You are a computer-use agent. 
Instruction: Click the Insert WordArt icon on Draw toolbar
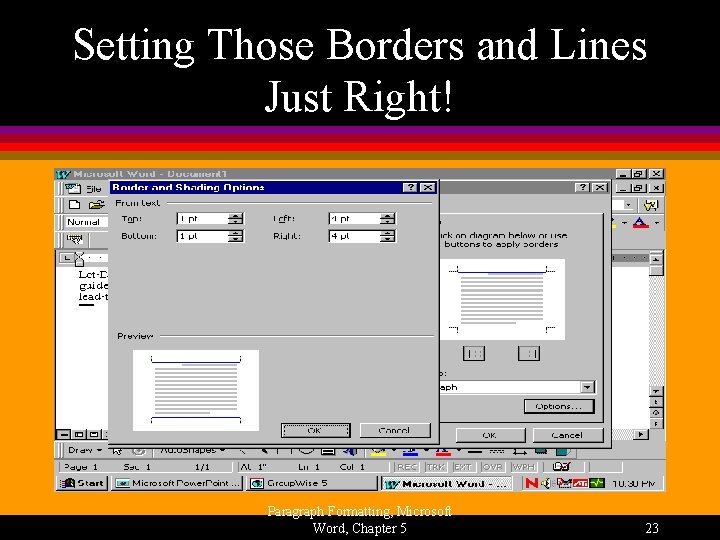[350, 451]
